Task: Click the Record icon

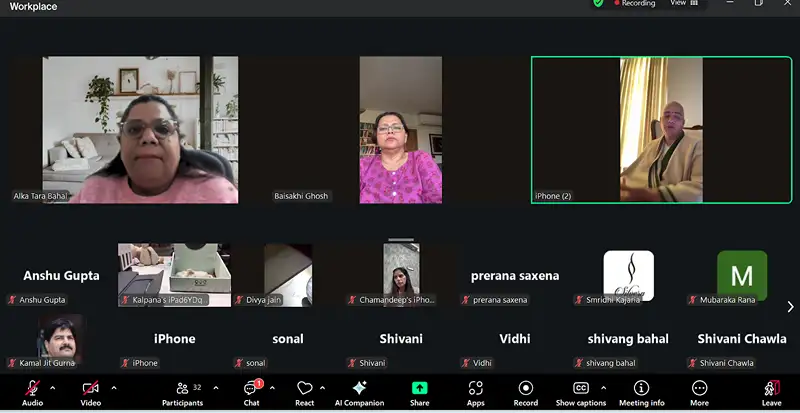Action: click(526, 388)
